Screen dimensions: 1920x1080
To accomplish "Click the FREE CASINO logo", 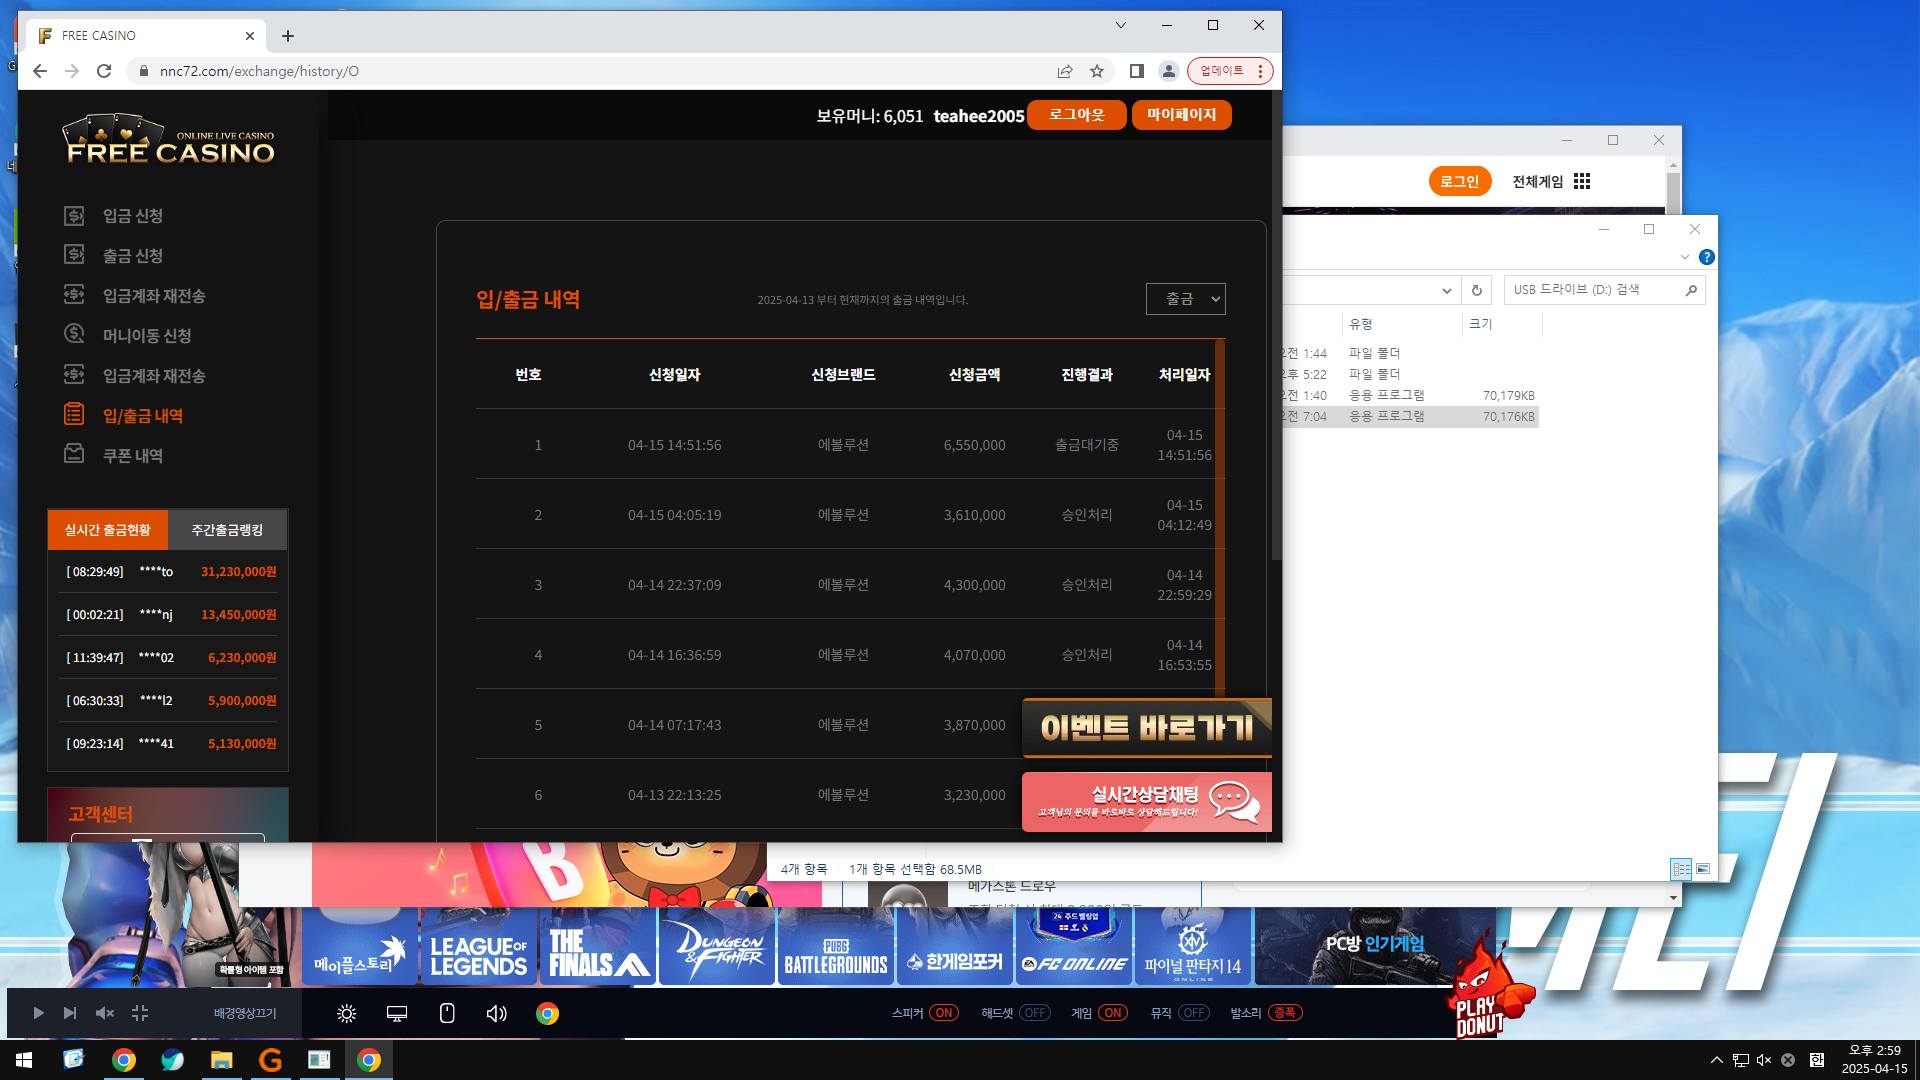I will 169,140.
